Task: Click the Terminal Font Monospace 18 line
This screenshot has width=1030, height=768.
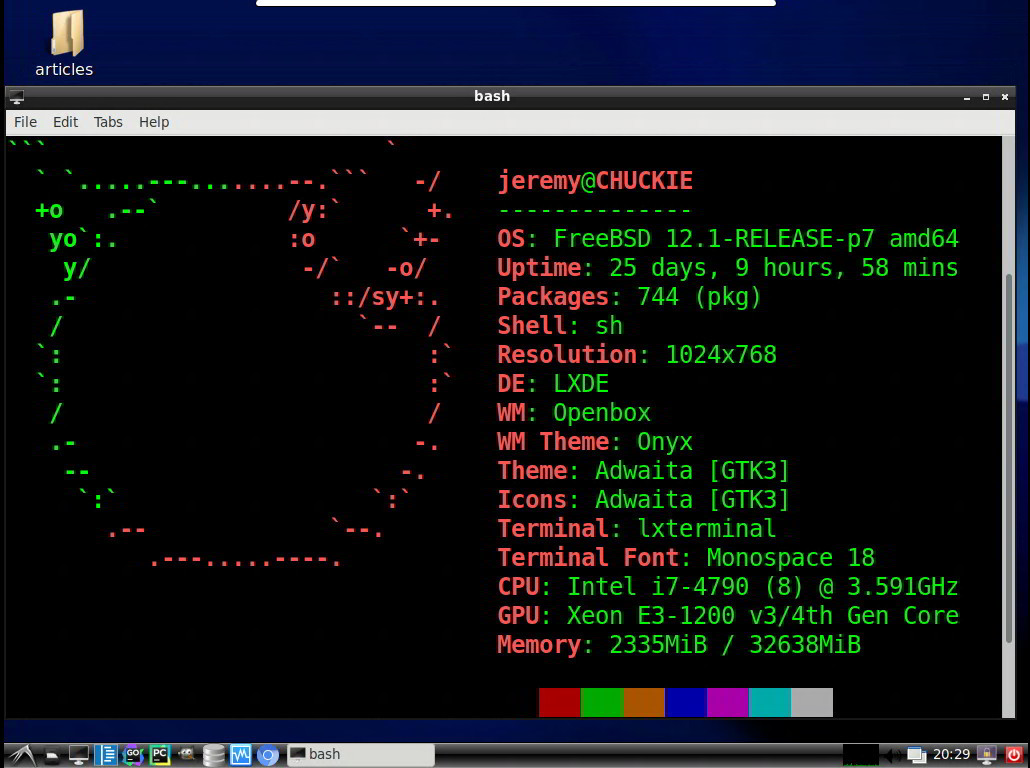Action: click(x=686, y=558)
